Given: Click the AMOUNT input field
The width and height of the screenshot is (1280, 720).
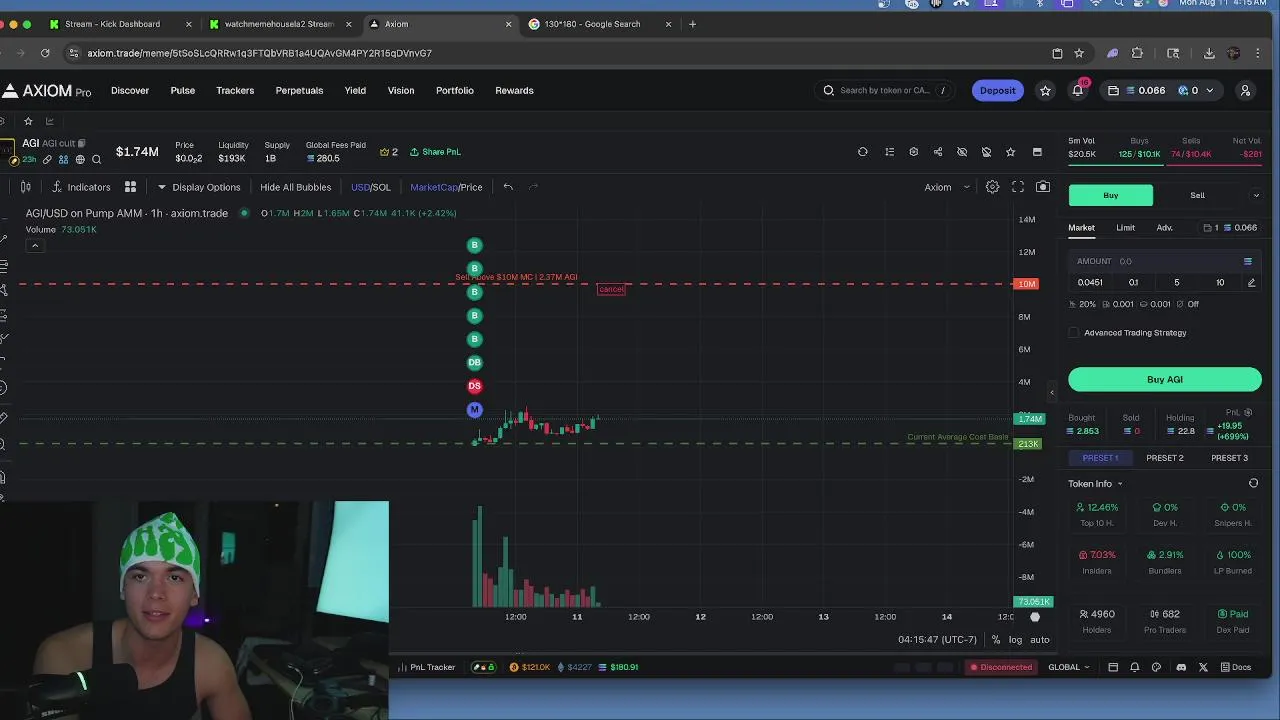Looking at the screenshot, I should [1165, 261].
